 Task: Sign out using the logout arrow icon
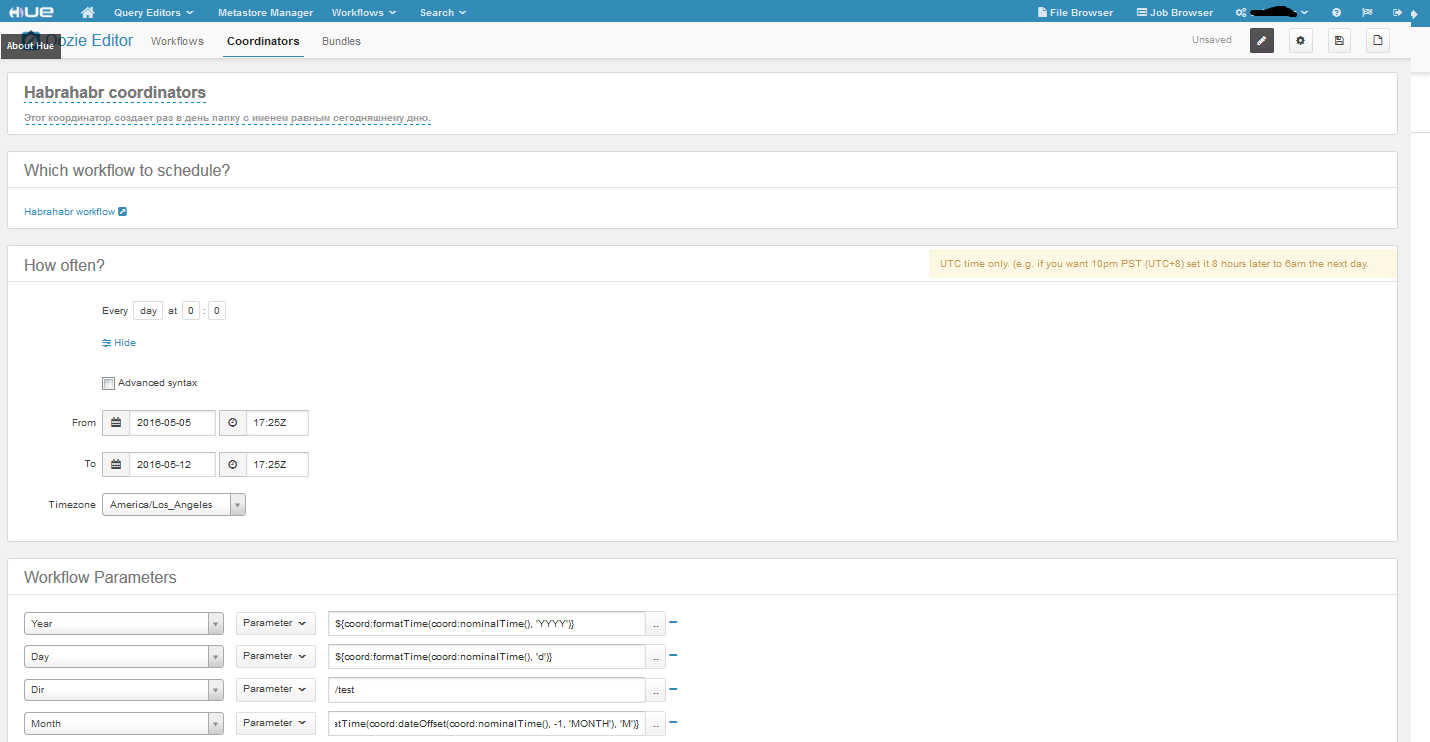(x=1397, y=12)
